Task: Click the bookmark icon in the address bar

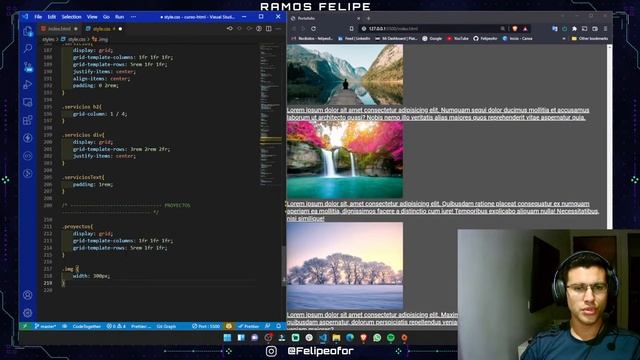Action: 351,29
